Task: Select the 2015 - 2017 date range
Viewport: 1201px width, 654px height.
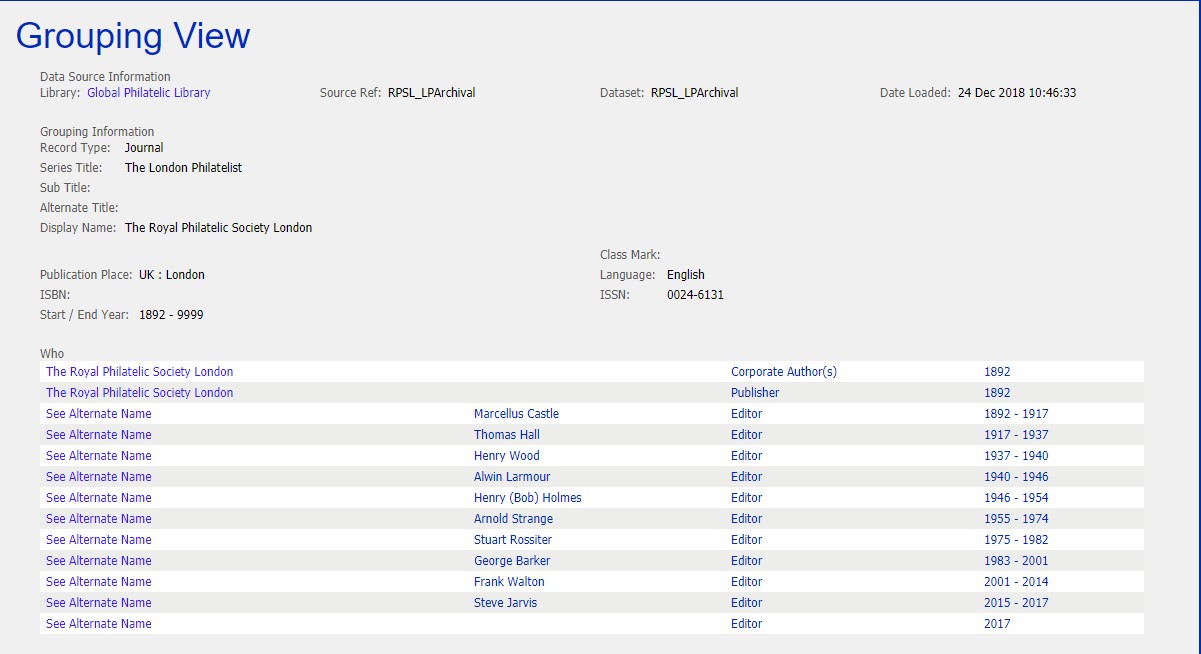Action: (x=1016, y=603)
